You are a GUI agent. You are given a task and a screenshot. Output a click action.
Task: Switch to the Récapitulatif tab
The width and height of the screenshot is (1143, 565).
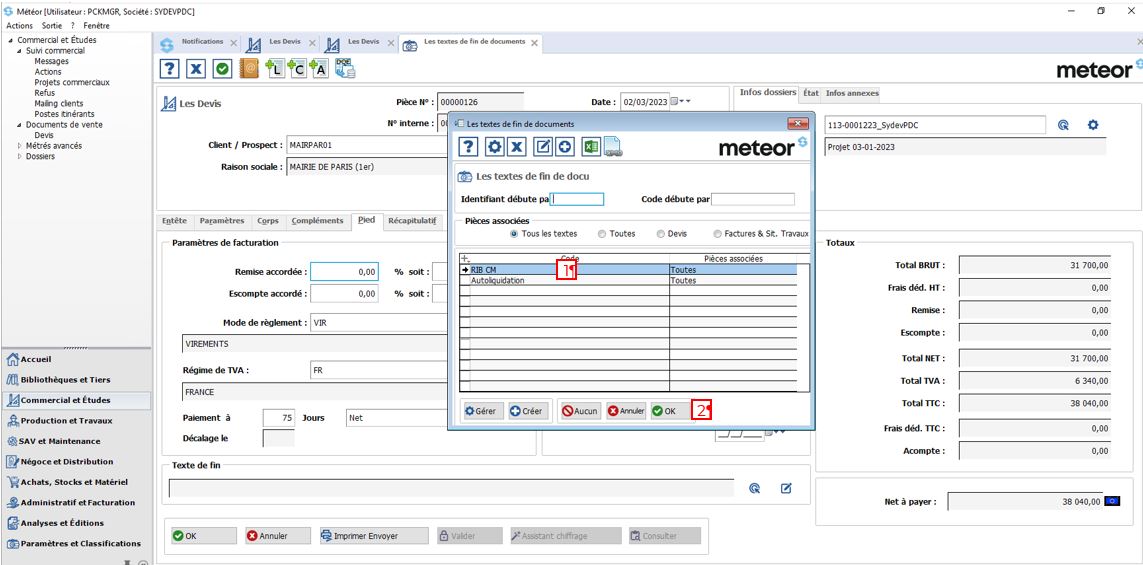412,220
